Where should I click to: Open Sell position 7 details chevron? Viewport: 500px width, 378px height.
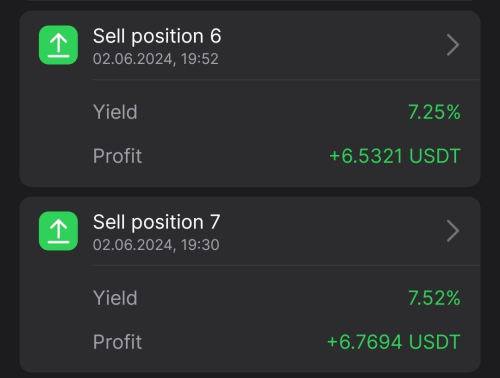pyautogui.click(x=453, y=231)
